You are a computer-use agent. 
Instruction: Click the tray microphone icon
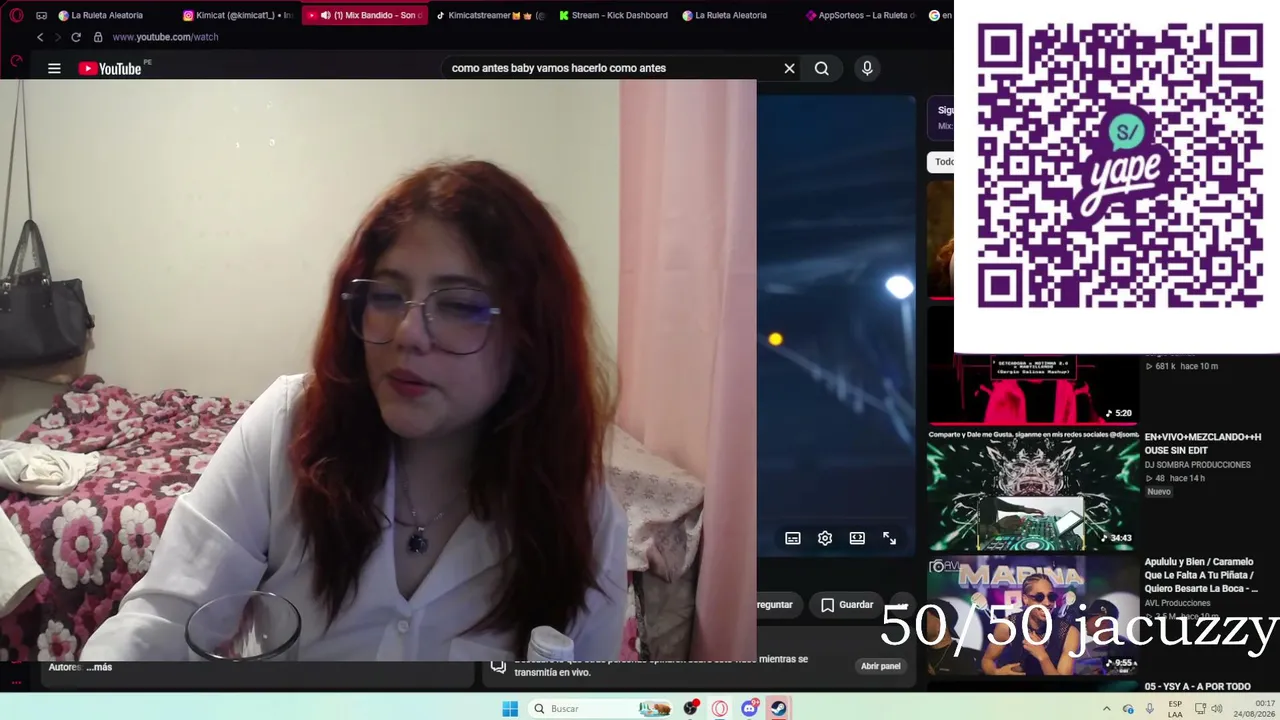coord(1150,709)
